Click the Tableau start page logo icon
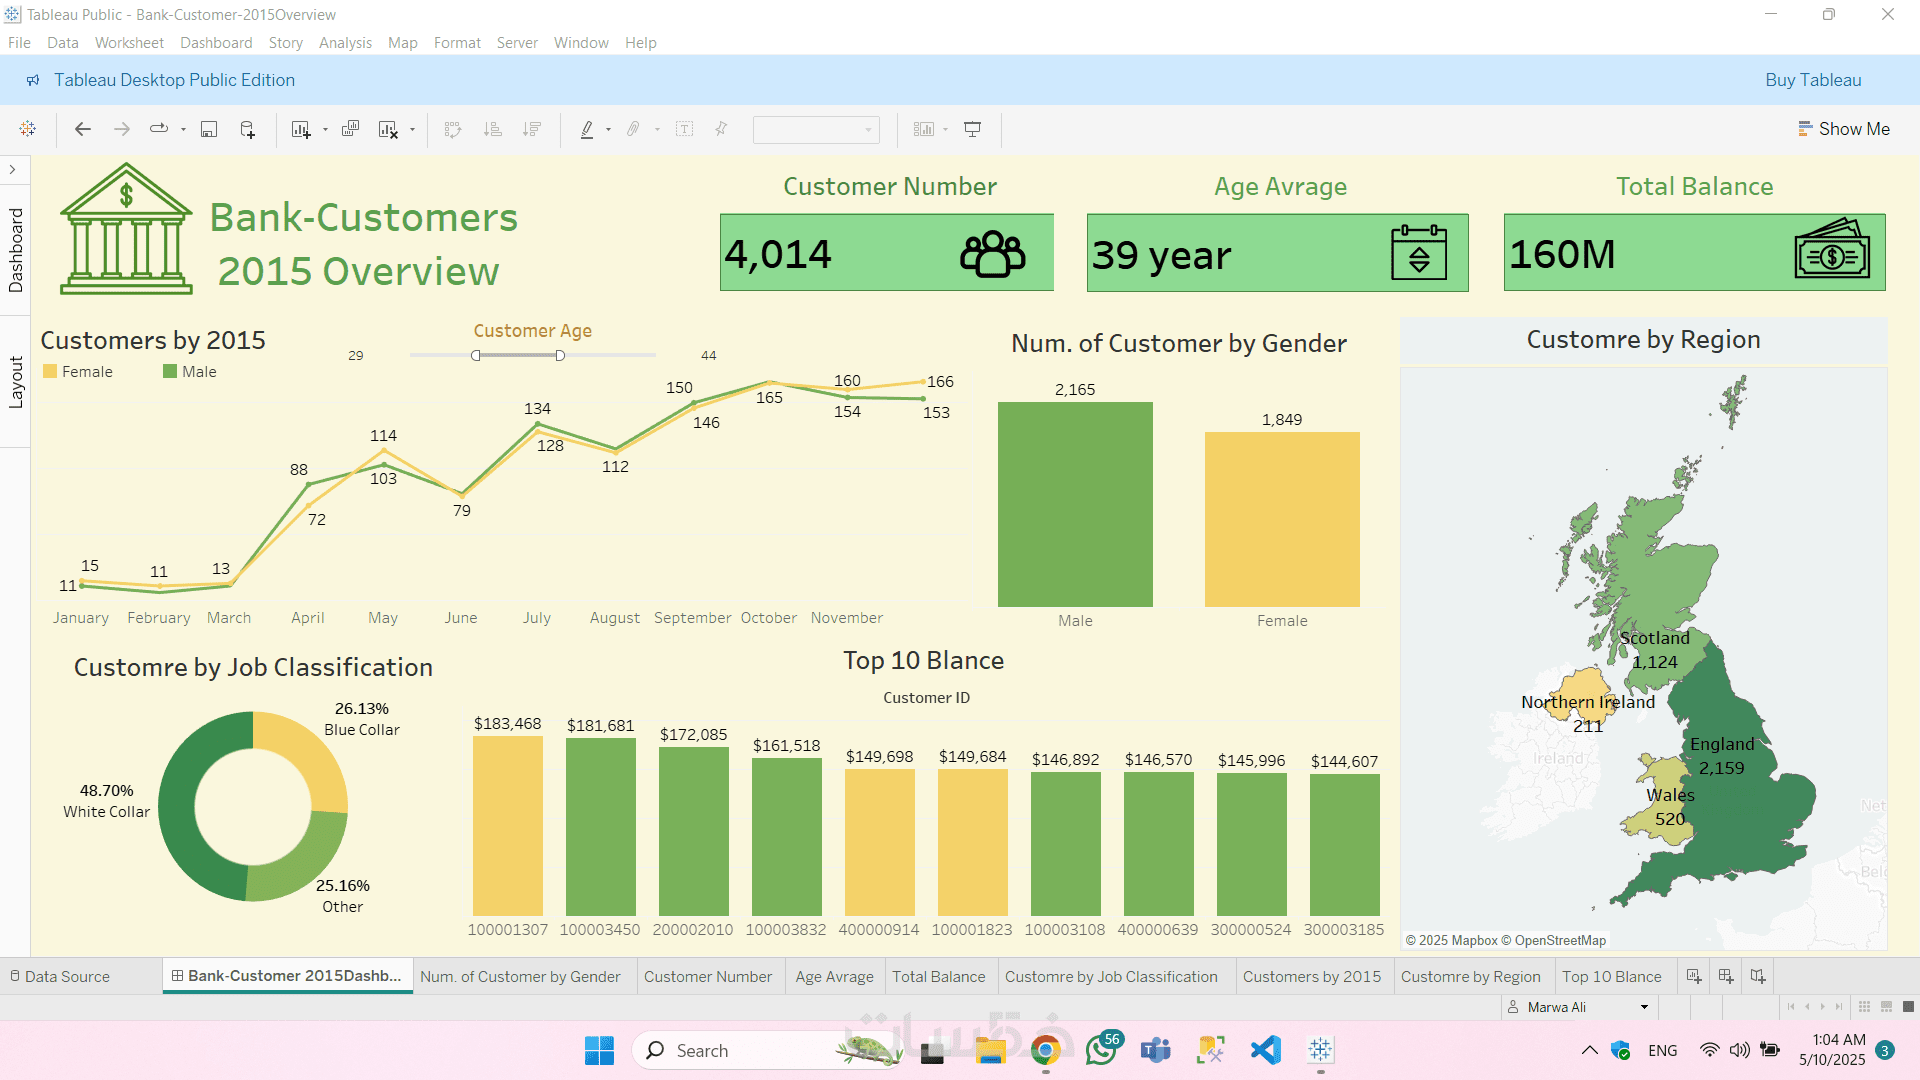The width and height of the screenshot is (1920, 1080). tap(28, 129)
